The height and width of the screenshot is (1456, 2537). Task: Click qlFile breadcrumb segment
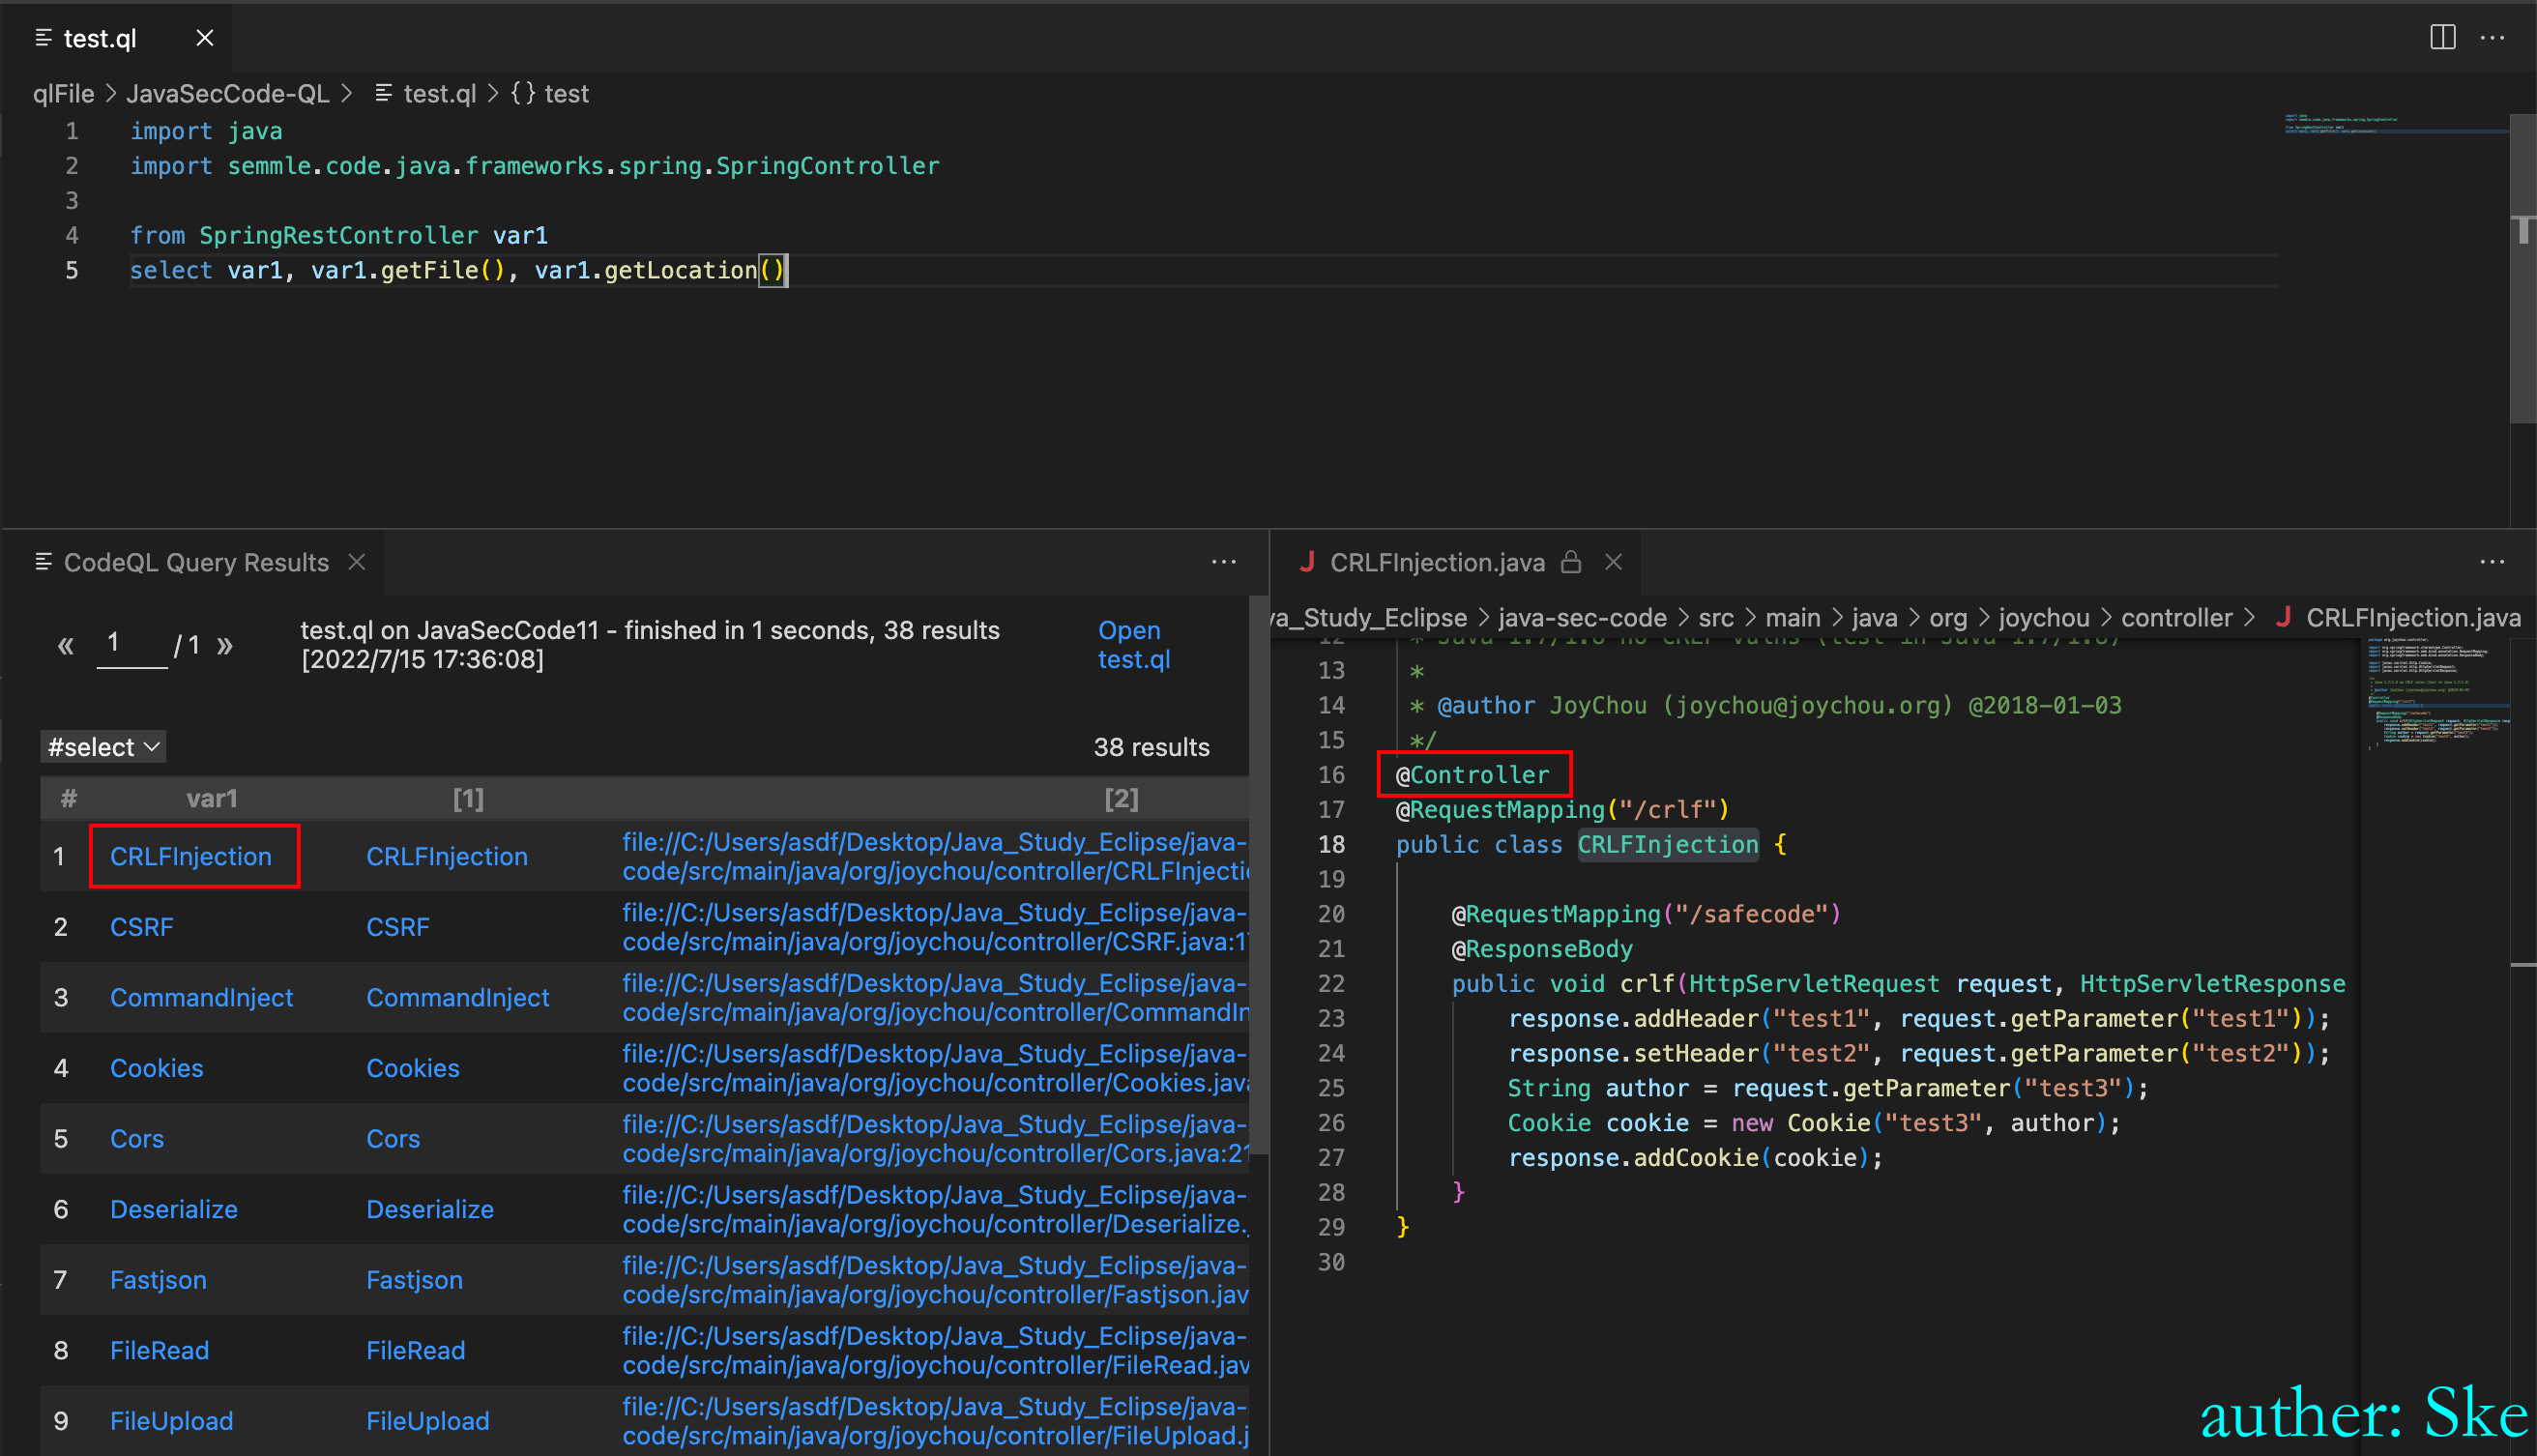(x=63, y=93)
